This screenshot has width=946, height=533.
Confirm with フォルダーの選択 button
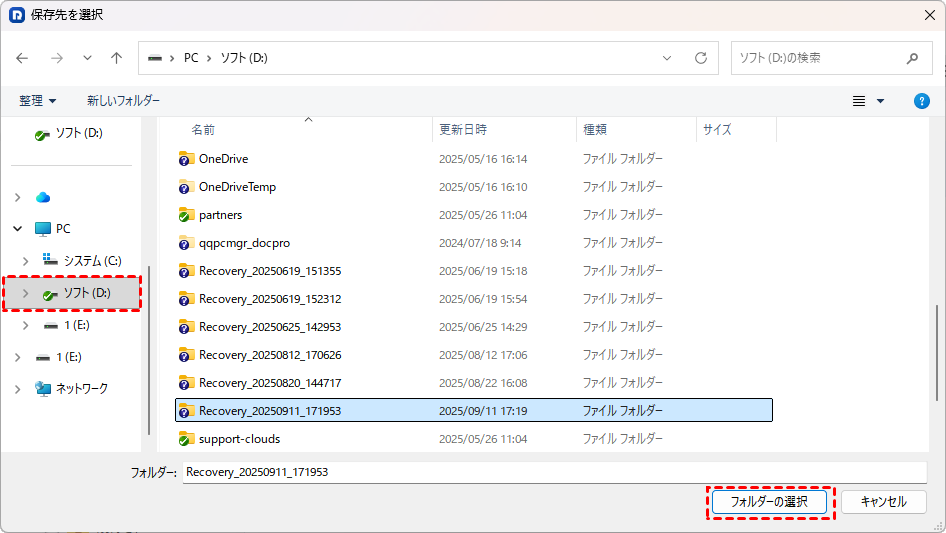769,502
